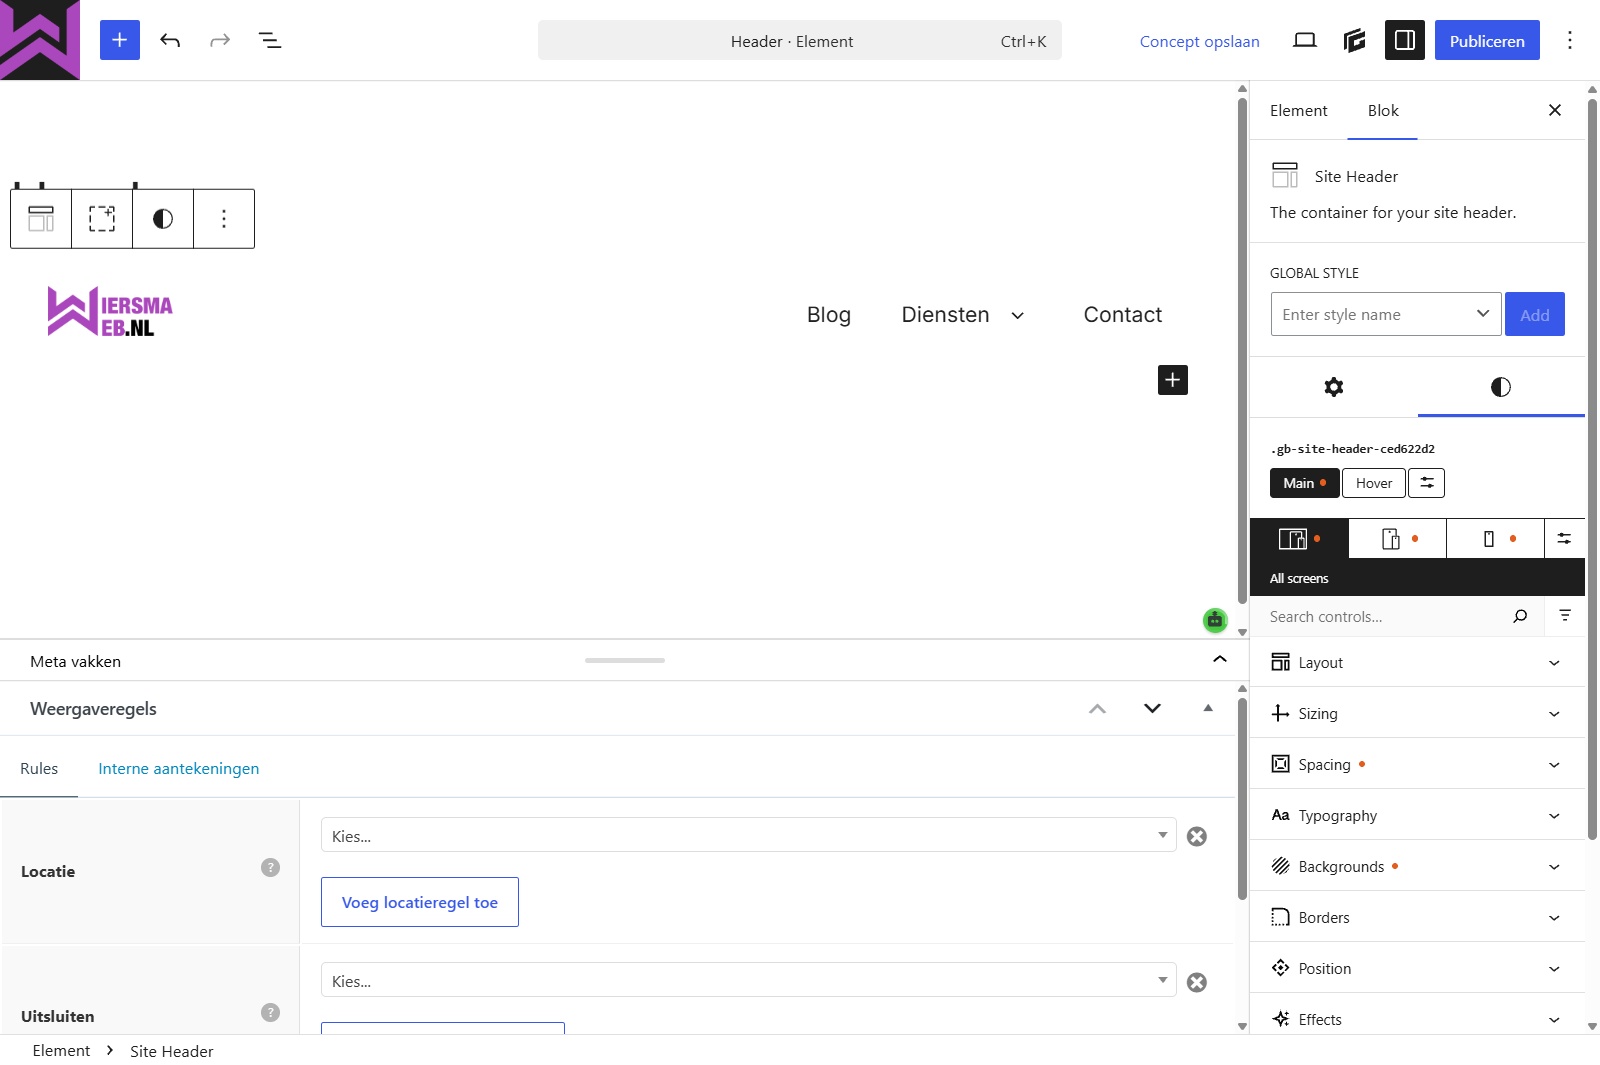Open selector options beside Hover
The height and width of the screenshot is (1065, 1600).
pos(1427,483)
